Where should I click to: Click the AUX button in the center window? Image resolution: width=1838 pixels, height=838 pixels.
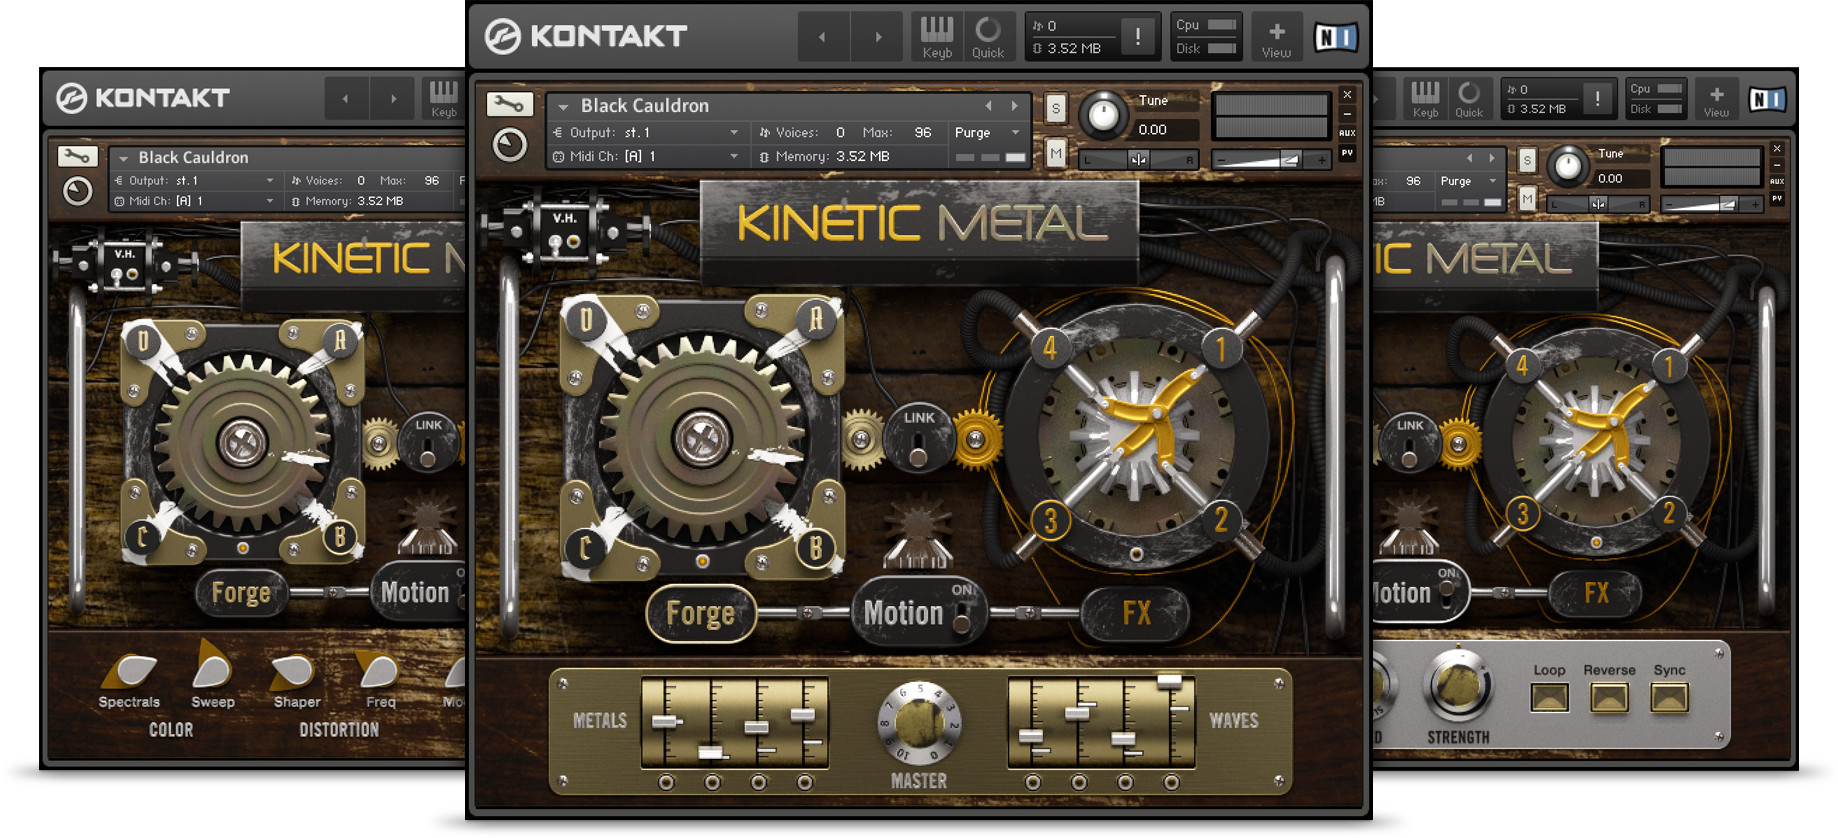pos(1347,132)
